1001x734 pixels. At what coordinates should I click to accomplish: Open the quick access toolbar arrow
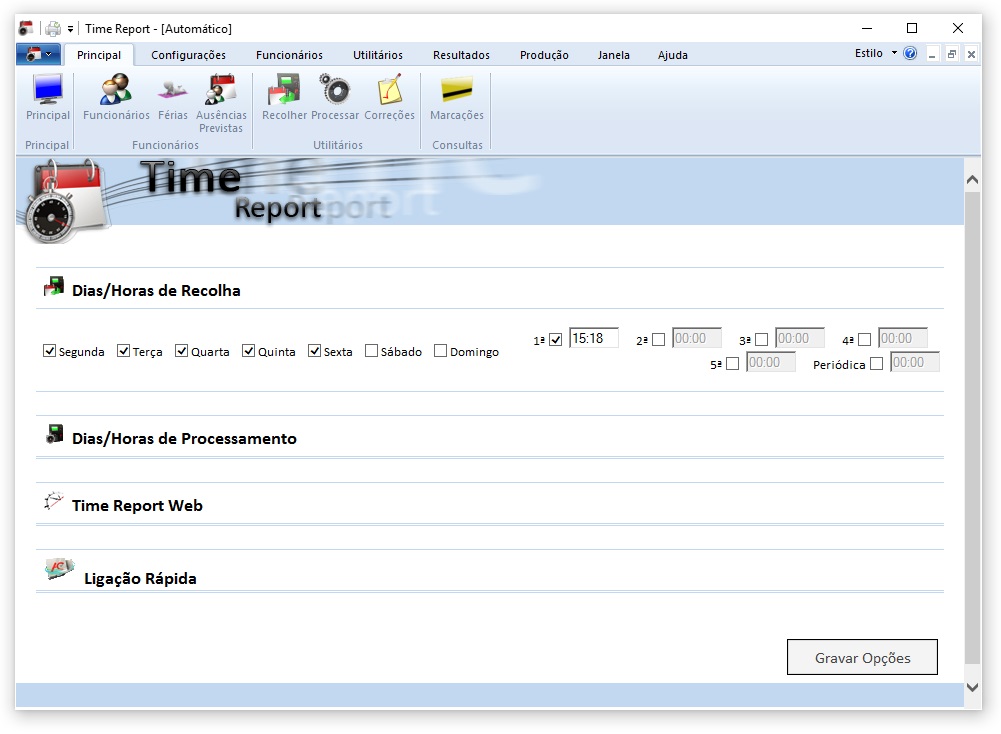[x=70, y=29]
